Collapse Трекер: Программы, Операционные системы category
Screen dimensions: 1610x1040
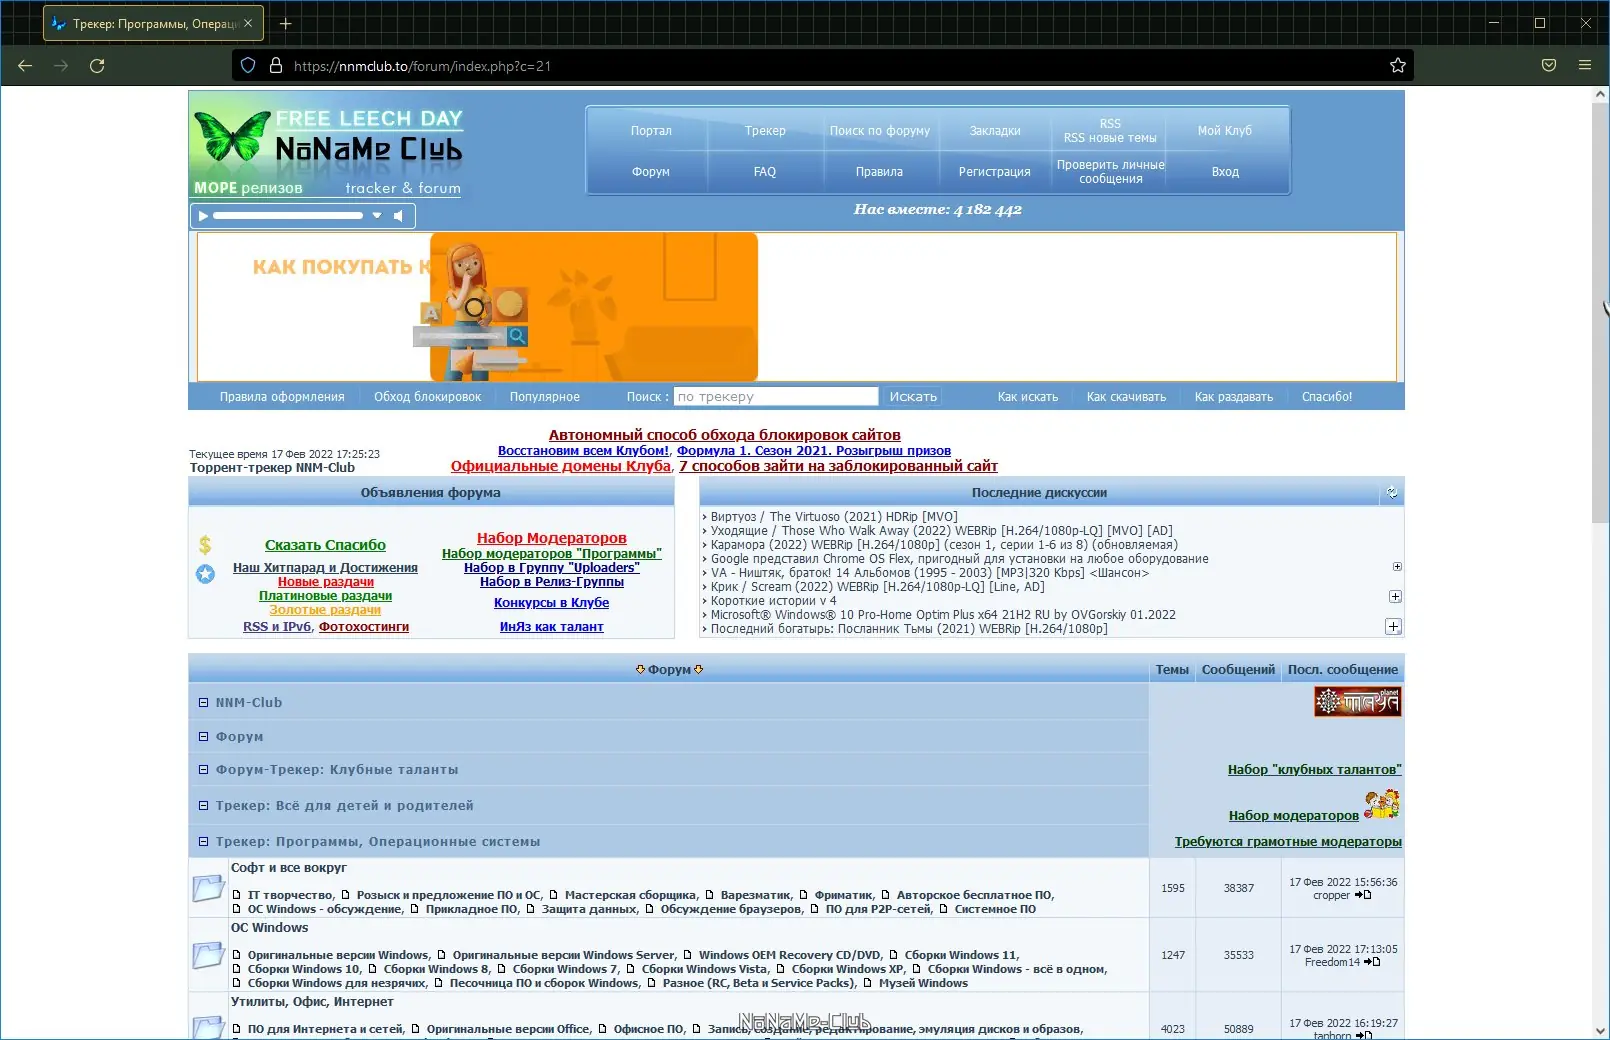[x=203, y=842]
